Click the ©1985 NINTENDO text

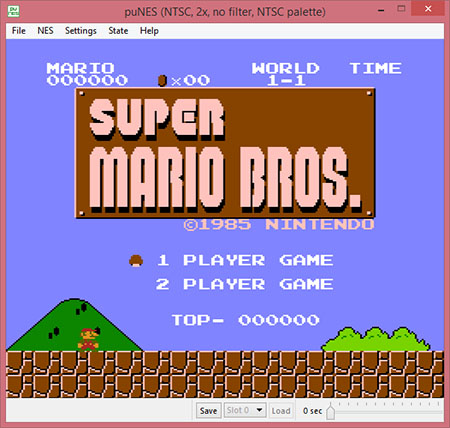point(279,225)
